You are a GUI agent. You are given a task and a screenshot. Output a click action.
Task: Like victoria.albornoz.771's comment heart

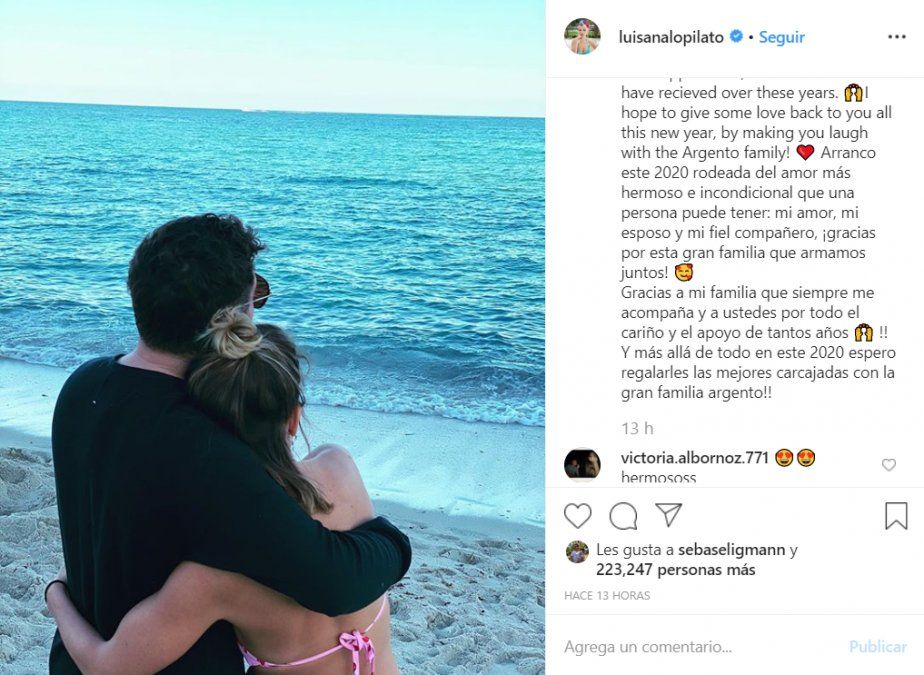coord(889,465)
